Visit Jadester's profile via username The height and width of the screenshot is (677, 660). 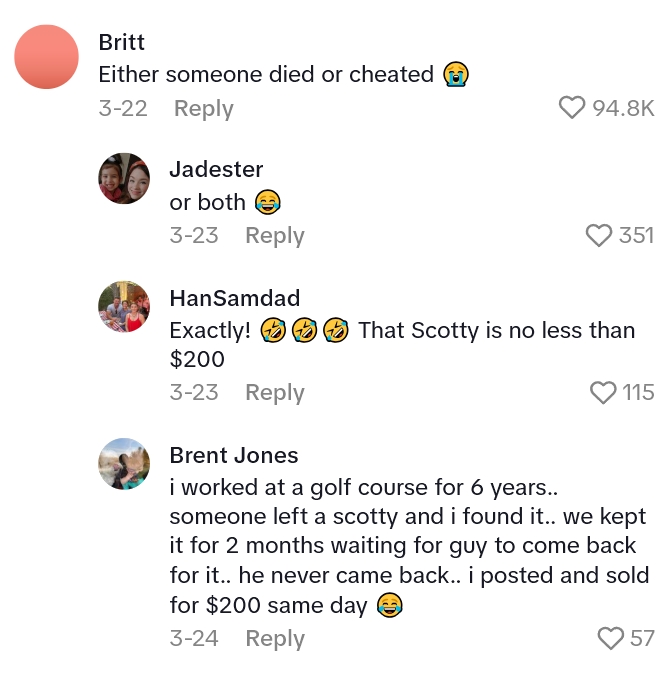(x=214, y=169)
